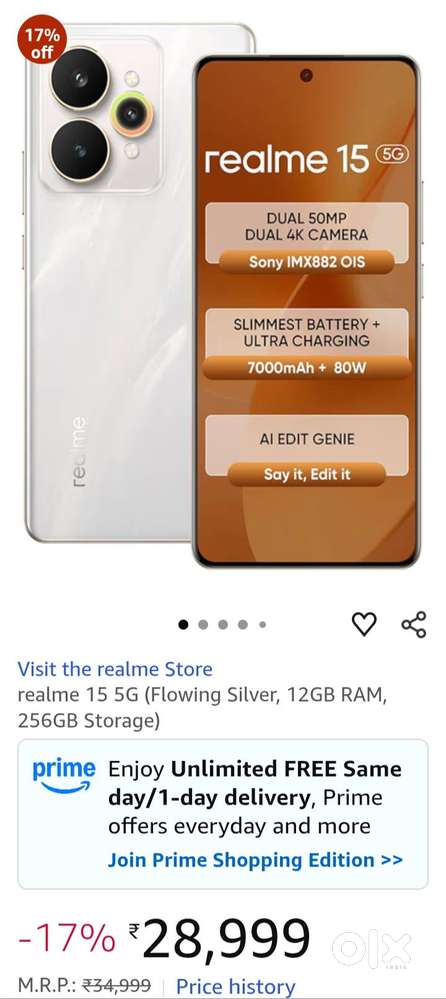Select the first image carousel dot
This screenshot has width=446, height=999.
pyautogui.click(x=183, y=624)
